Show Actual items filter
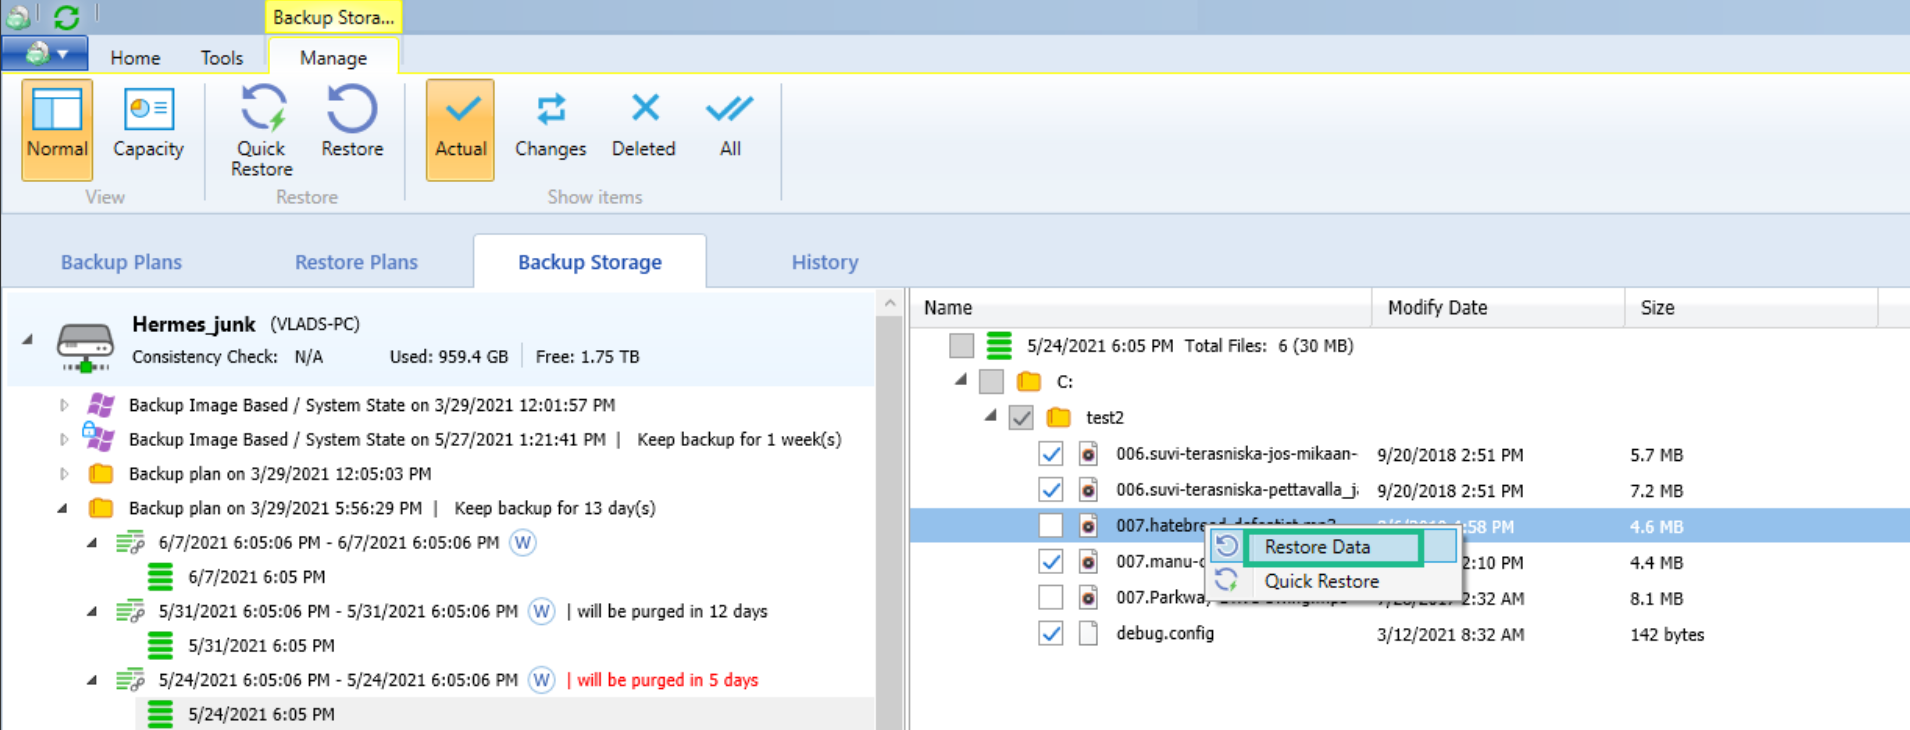Screen dimensions: 1910x730 coord(460,129)
